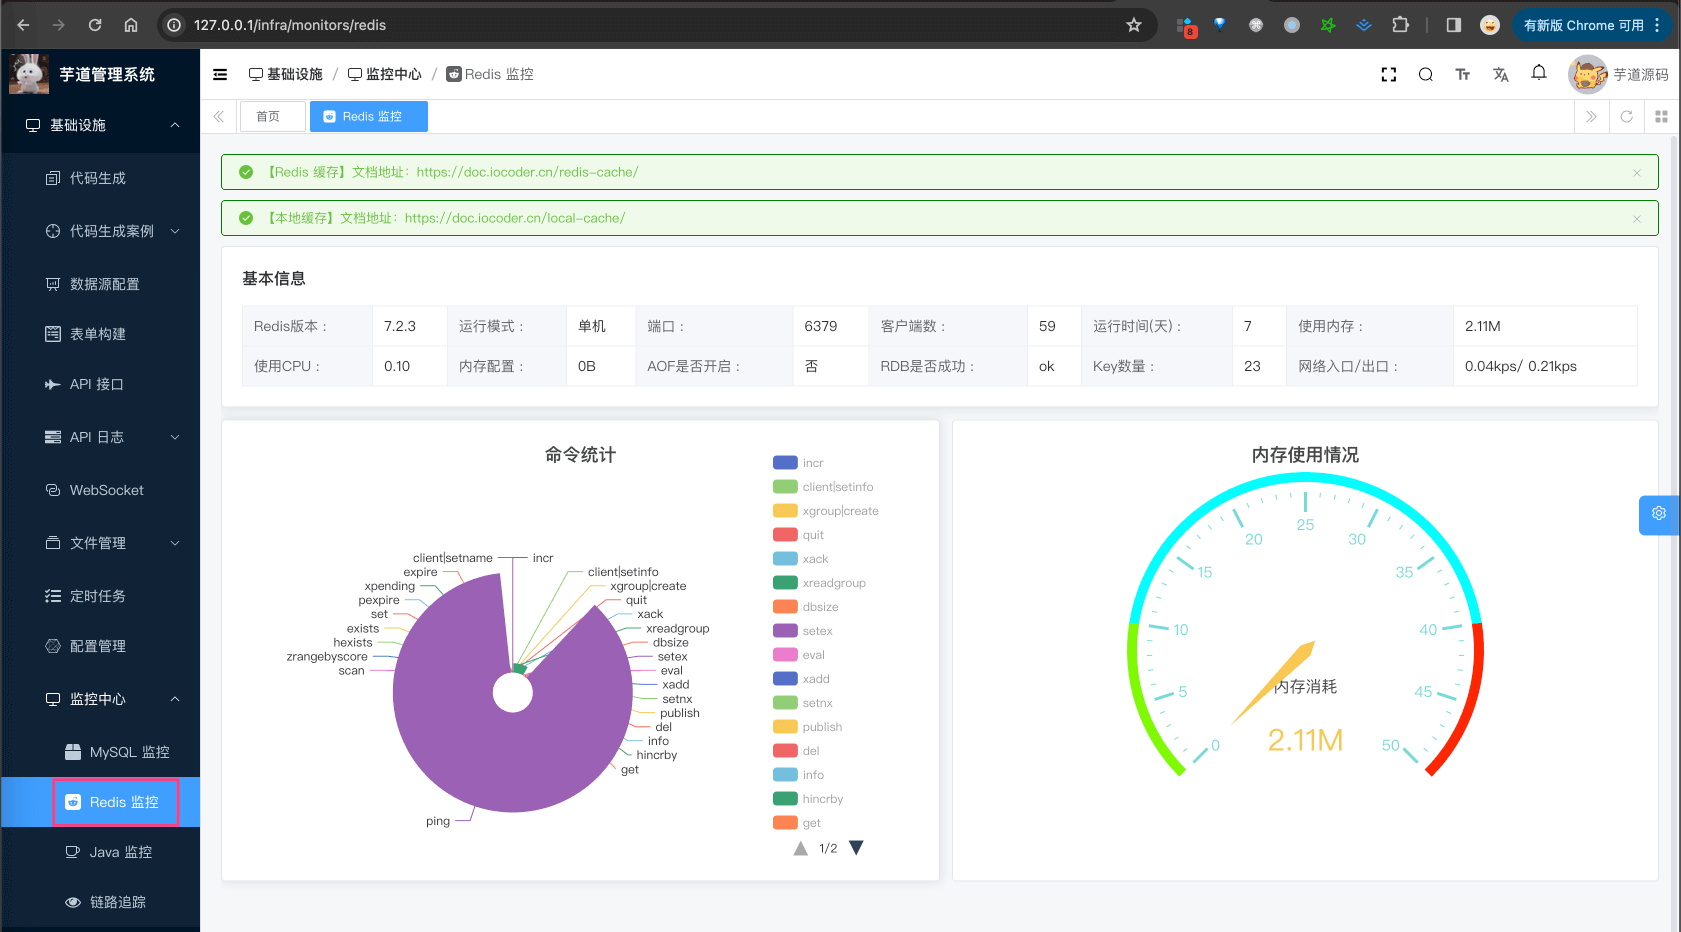Refresh the page using the reload icon
The width and height of the screenshot is (1681, 932).
click(x=1626, y=116)
